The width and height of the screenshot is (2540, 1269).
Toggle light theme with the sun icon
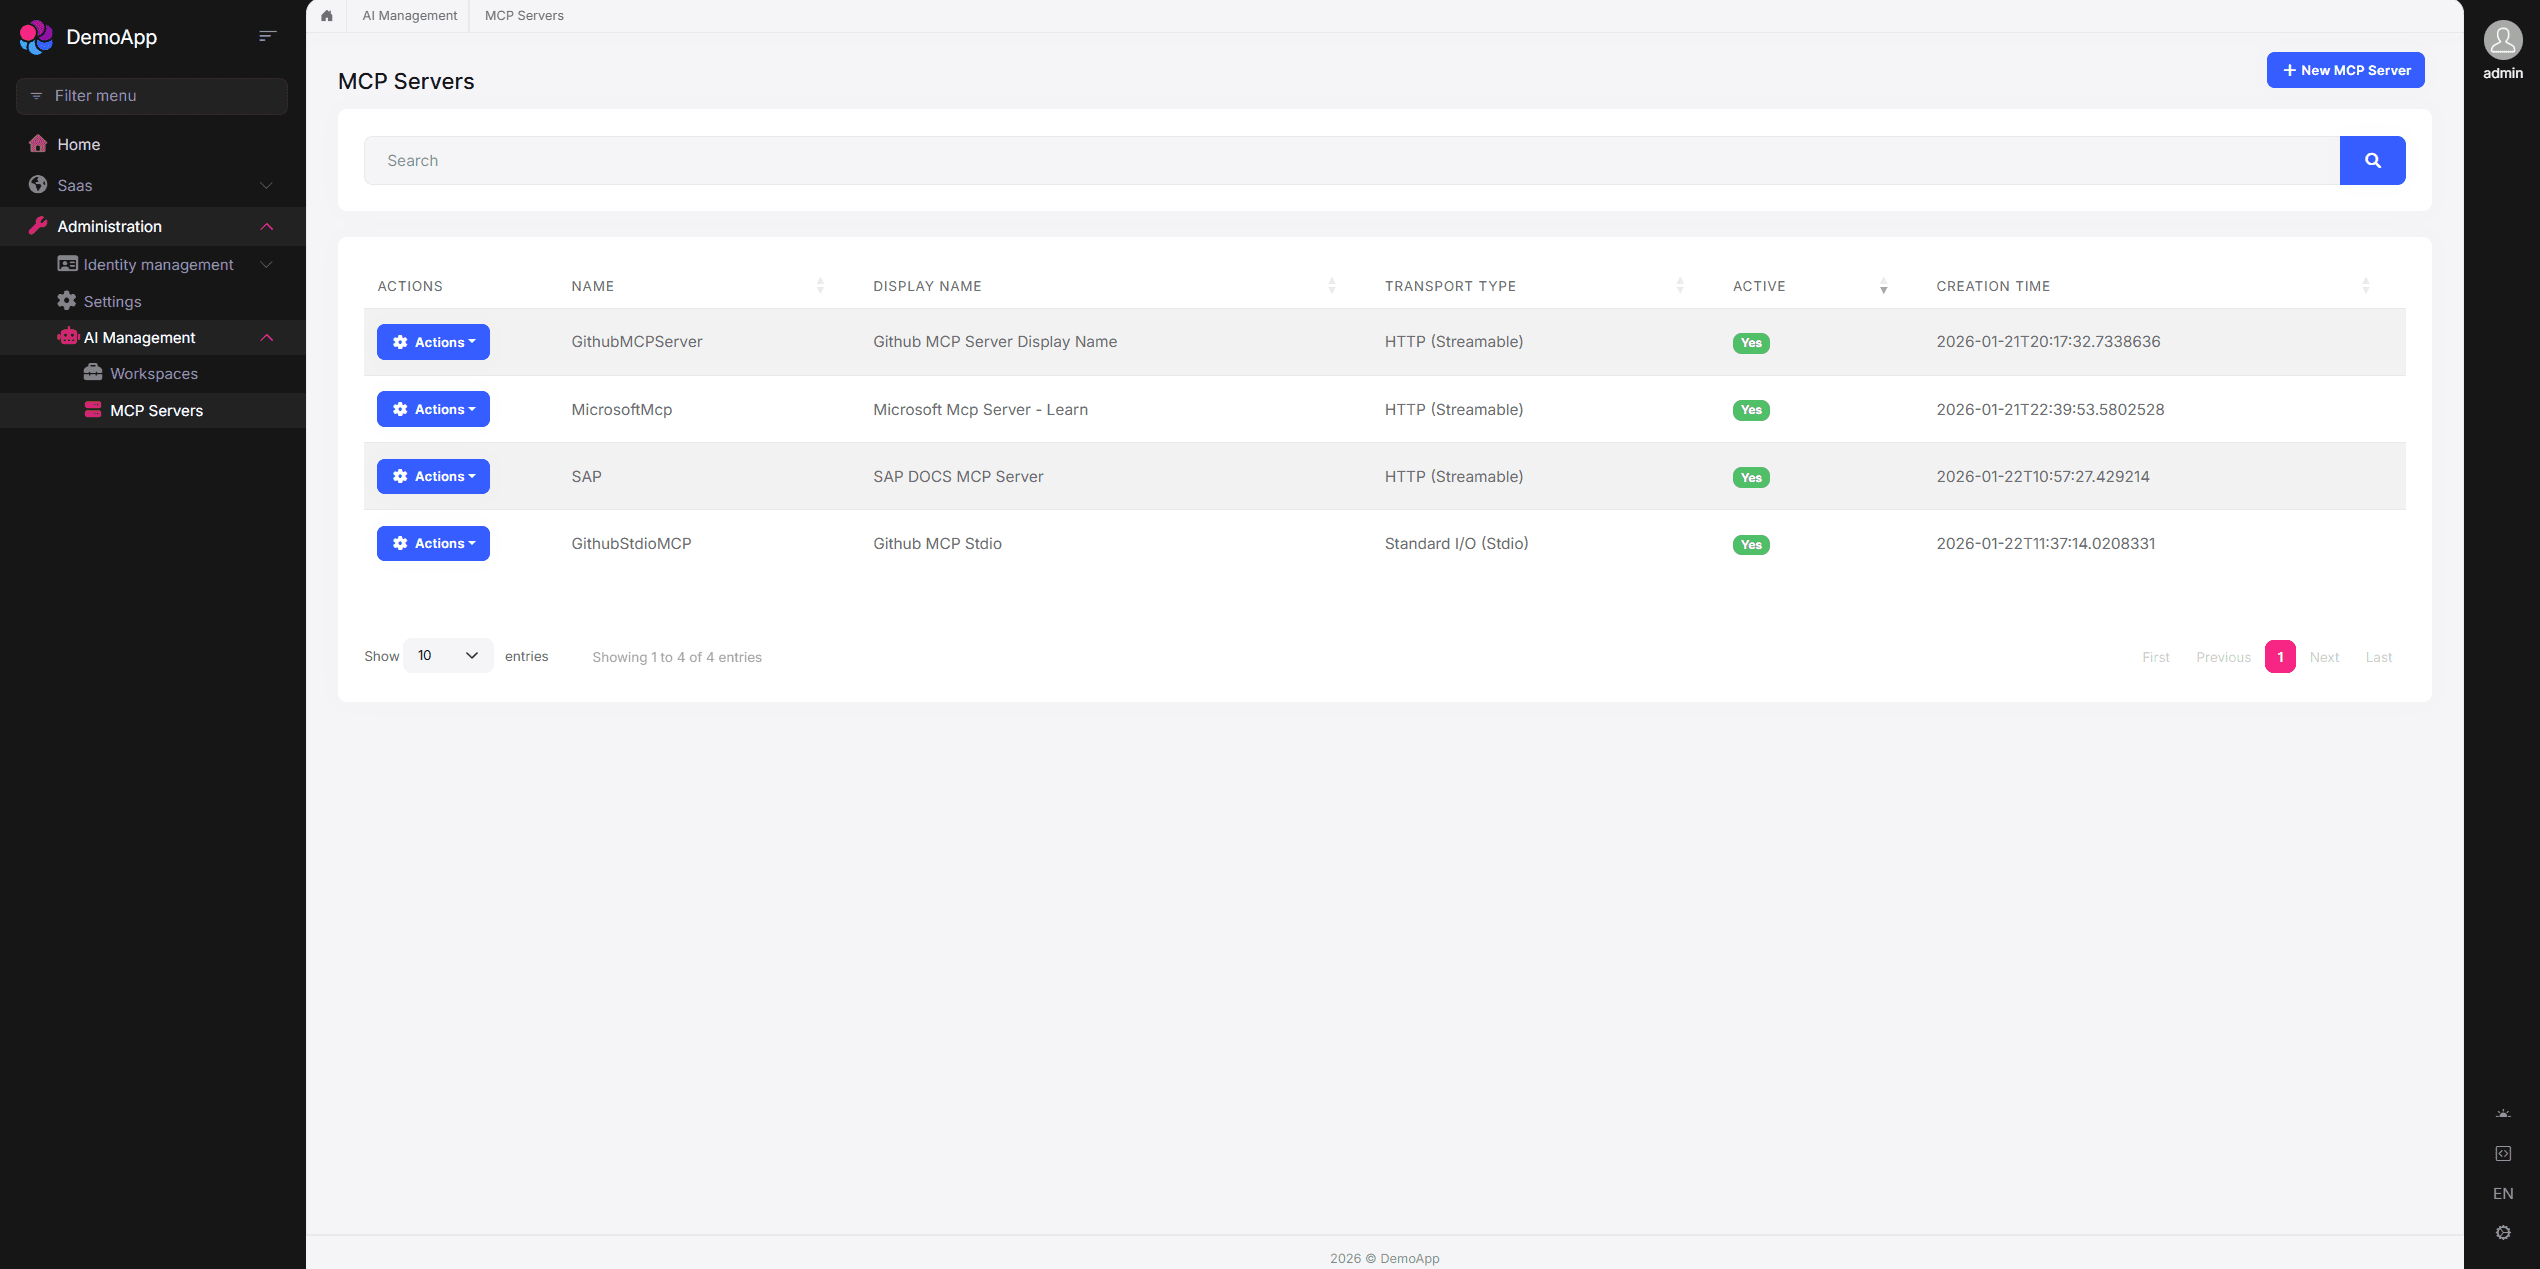click(x=2503, y=1112)
